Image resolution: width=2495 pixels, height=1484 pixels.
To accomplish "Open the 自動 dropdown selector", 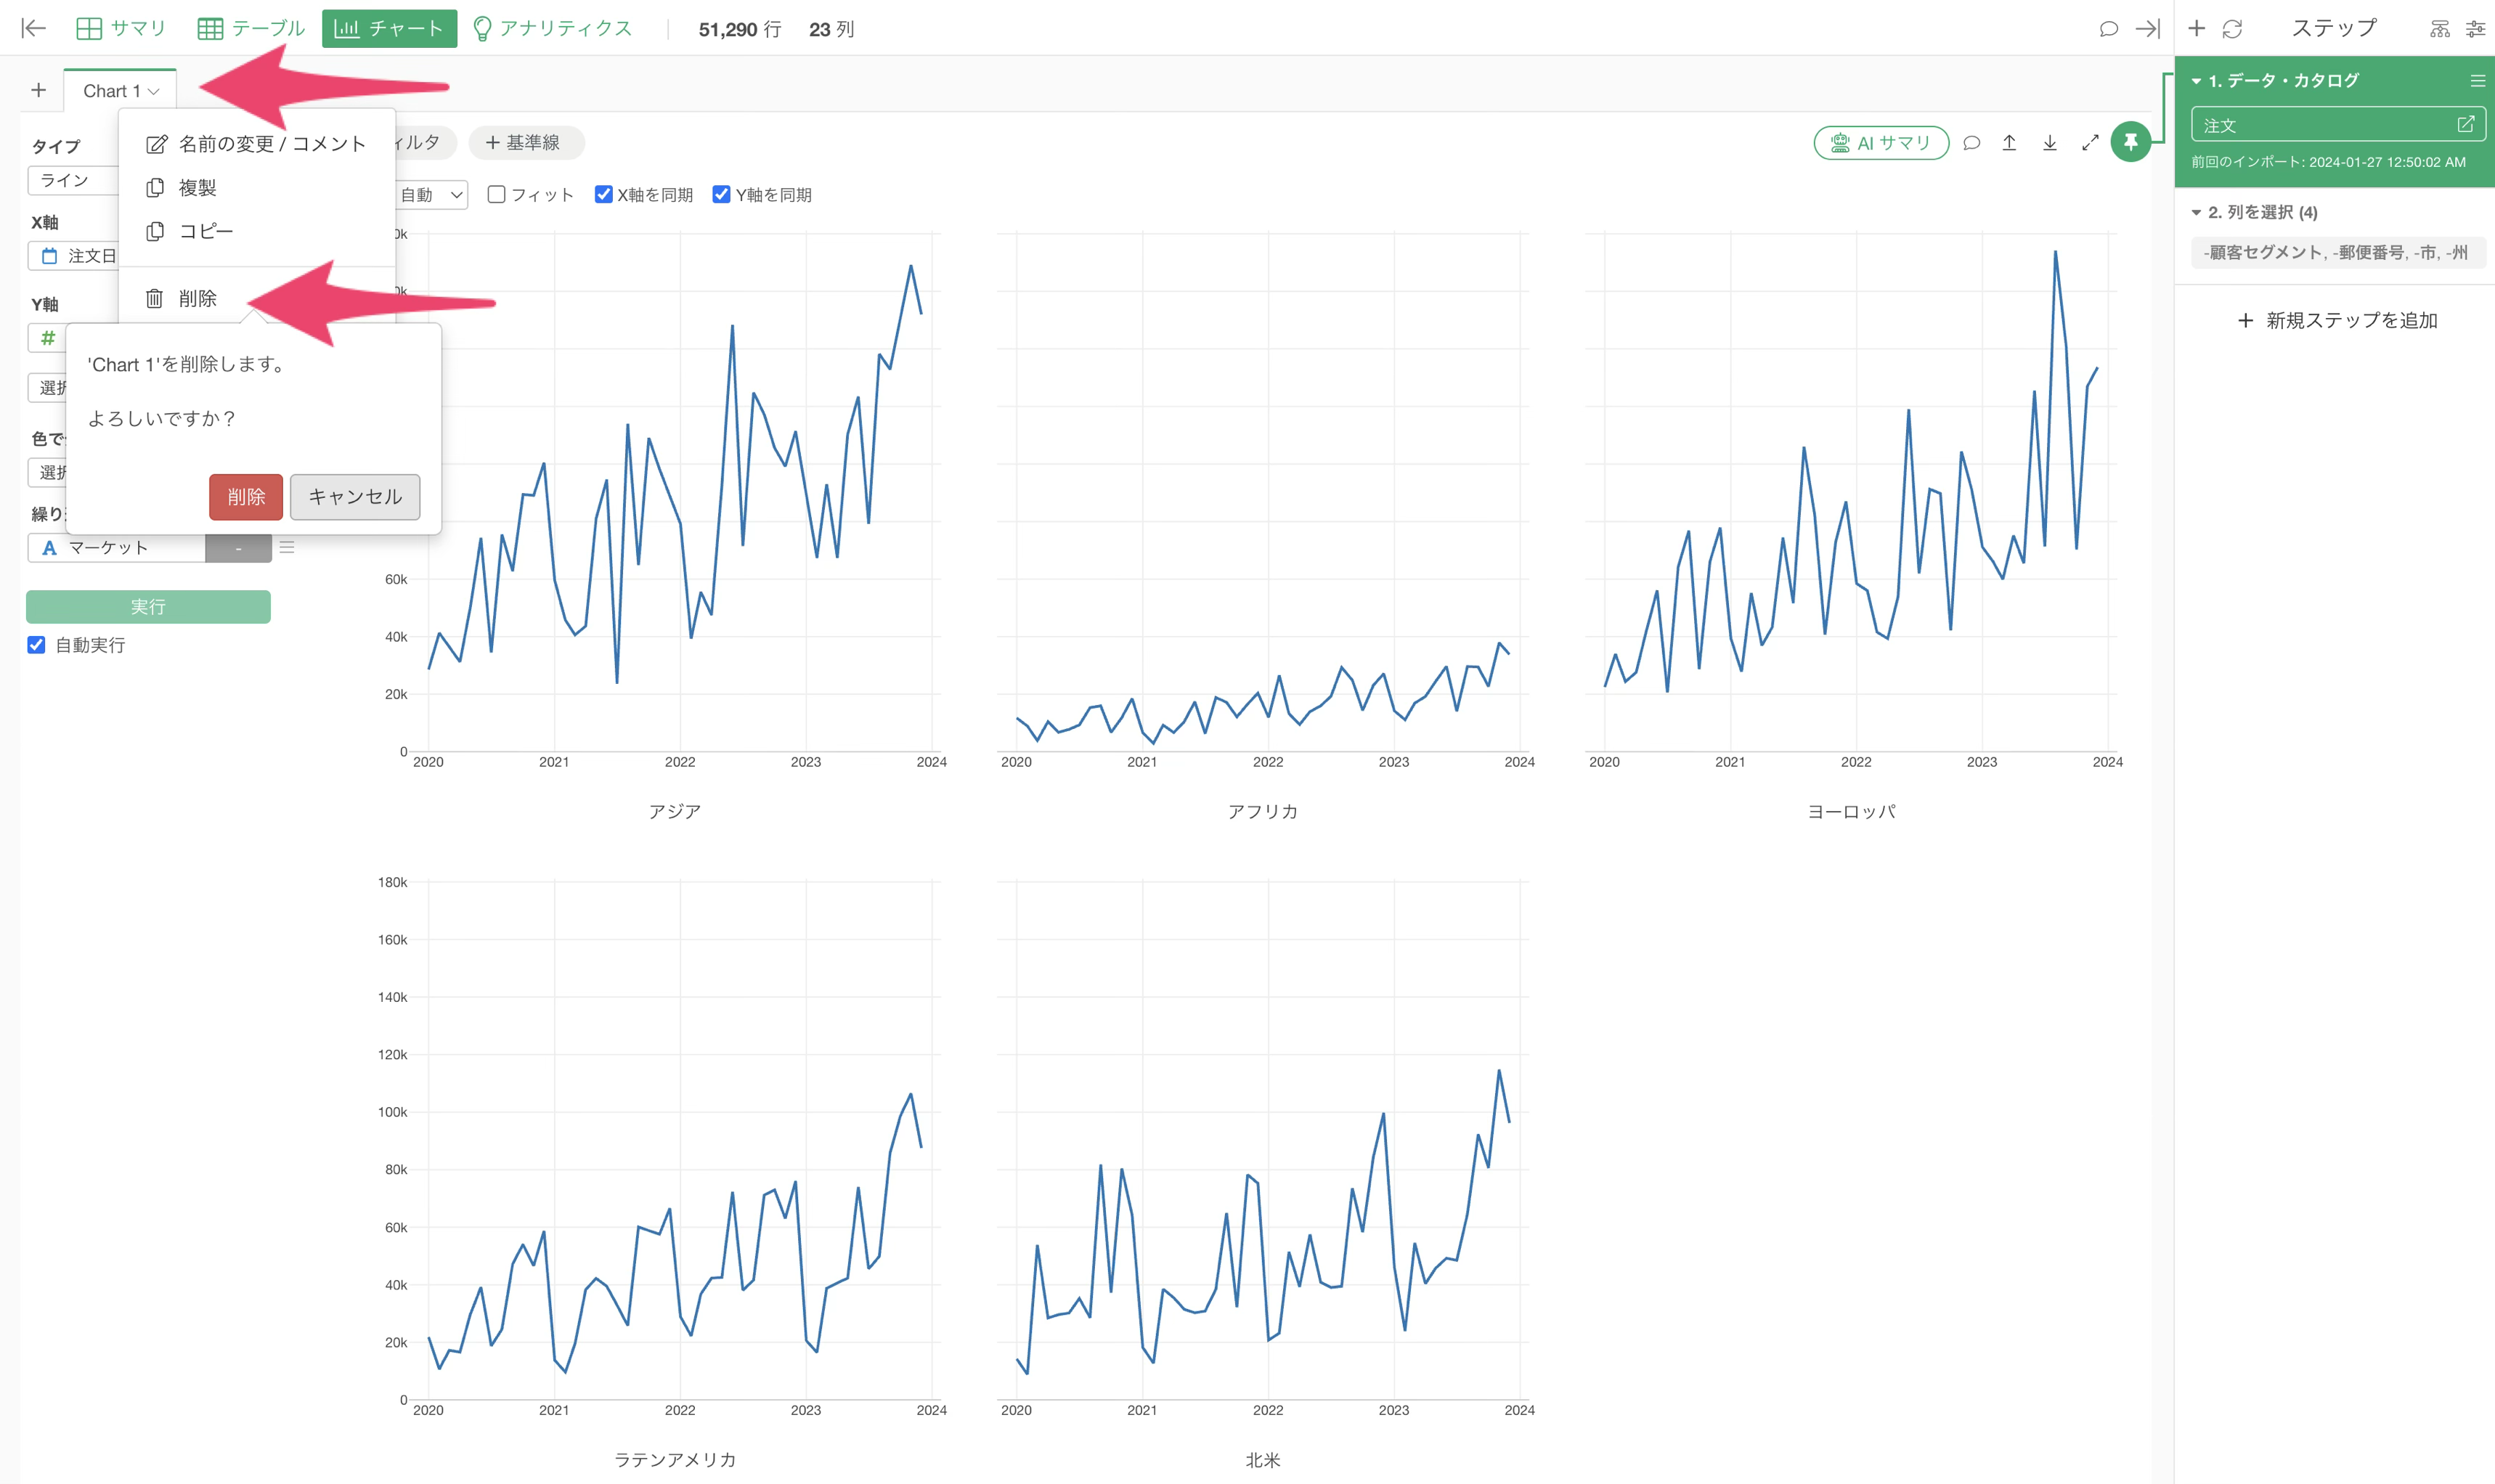I will coord(431,195).
